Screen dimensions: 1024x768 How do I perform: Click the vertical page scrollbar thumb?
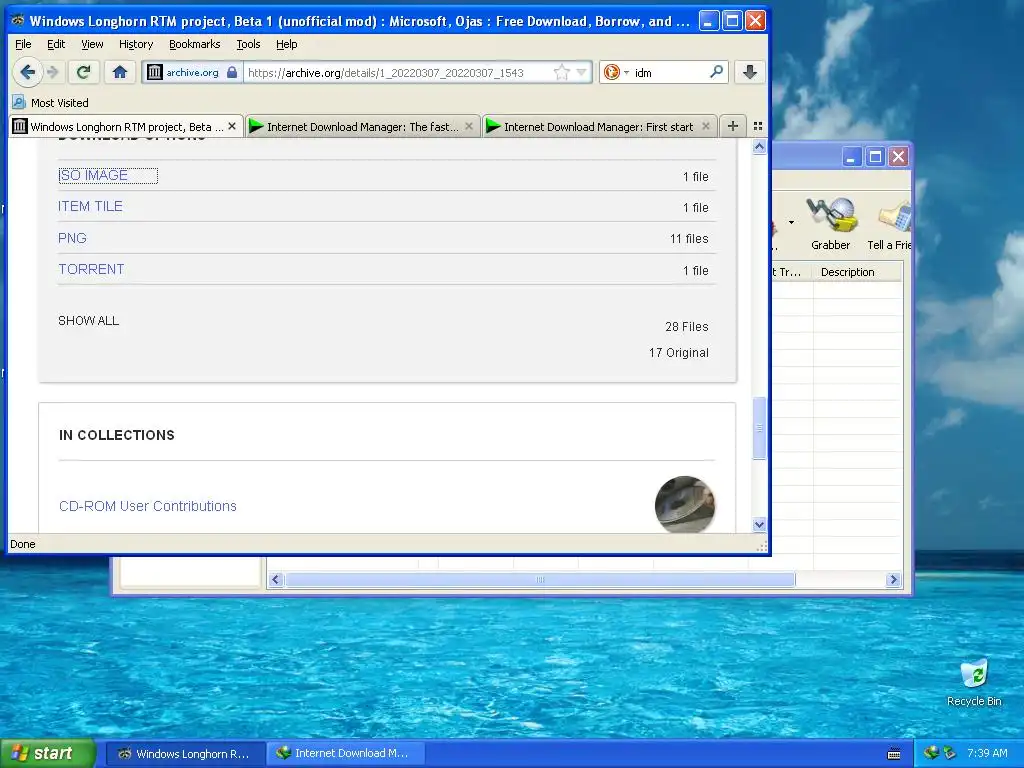click(x=759, y=428)
